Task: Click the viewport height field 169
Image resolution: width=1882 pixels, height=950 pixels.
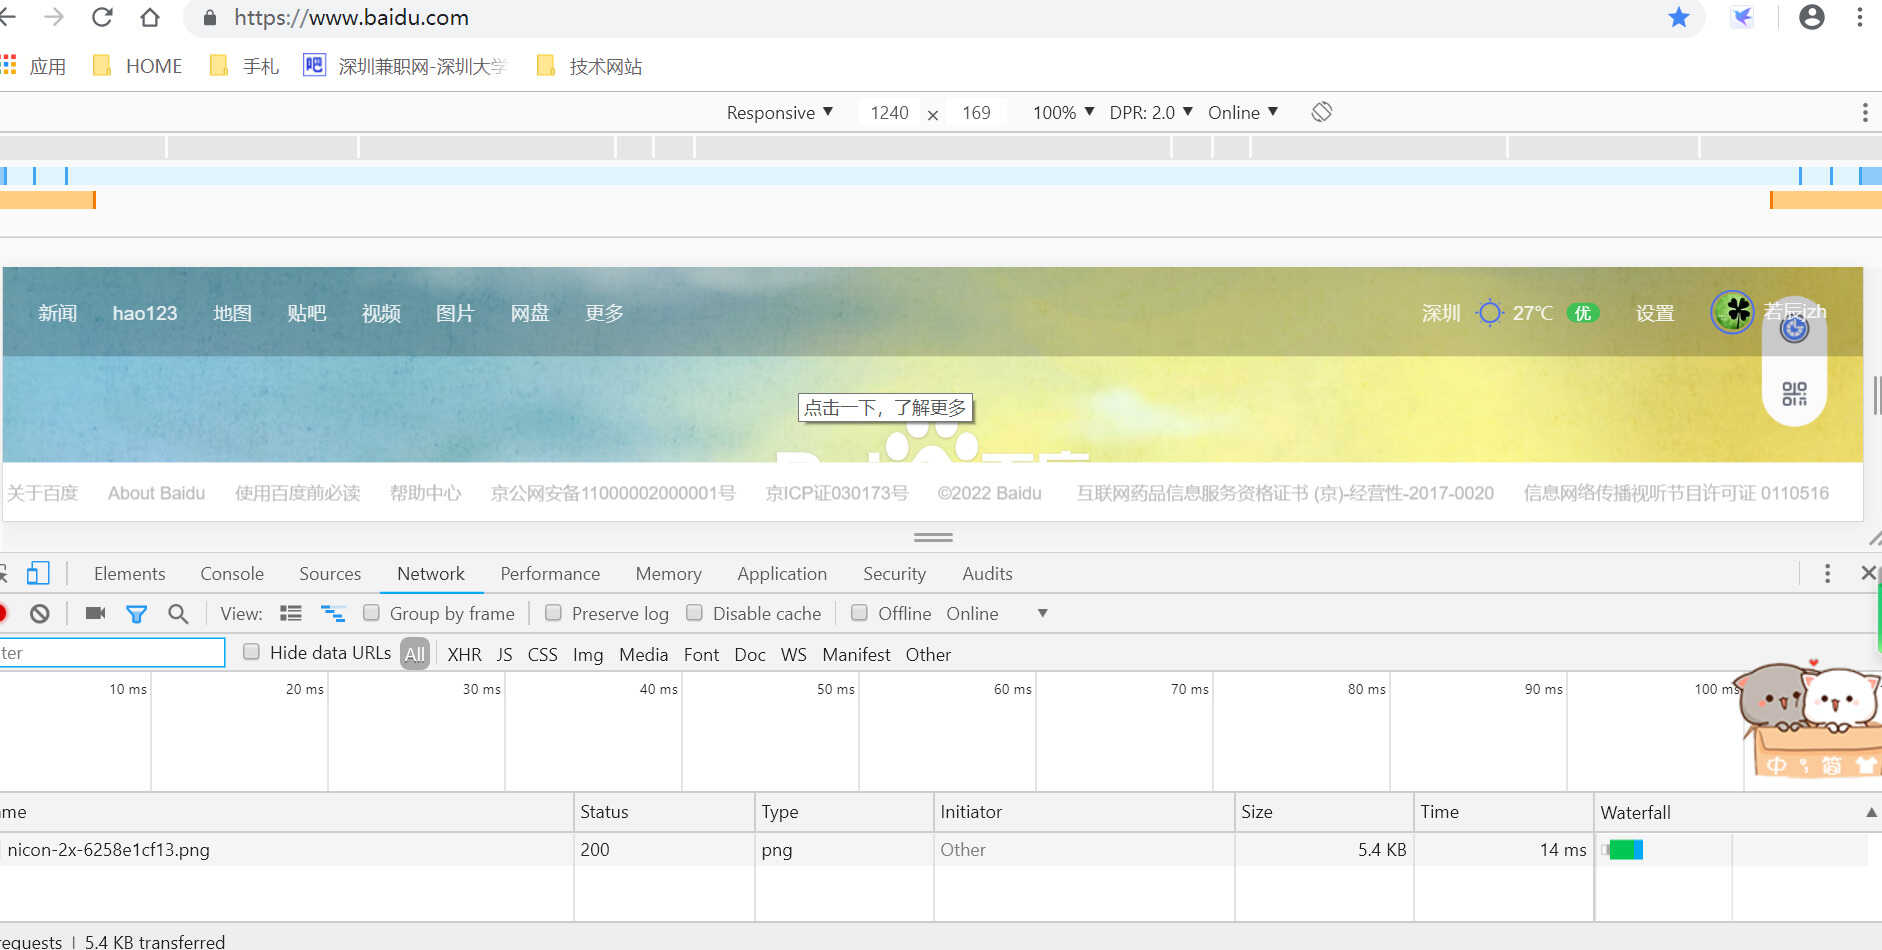Action: 976,112
